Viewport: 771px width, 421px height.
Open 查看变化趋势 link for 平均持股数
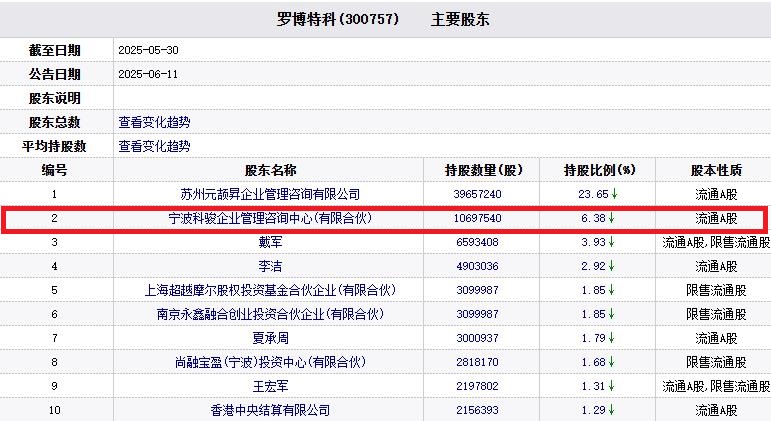(154, 146)
